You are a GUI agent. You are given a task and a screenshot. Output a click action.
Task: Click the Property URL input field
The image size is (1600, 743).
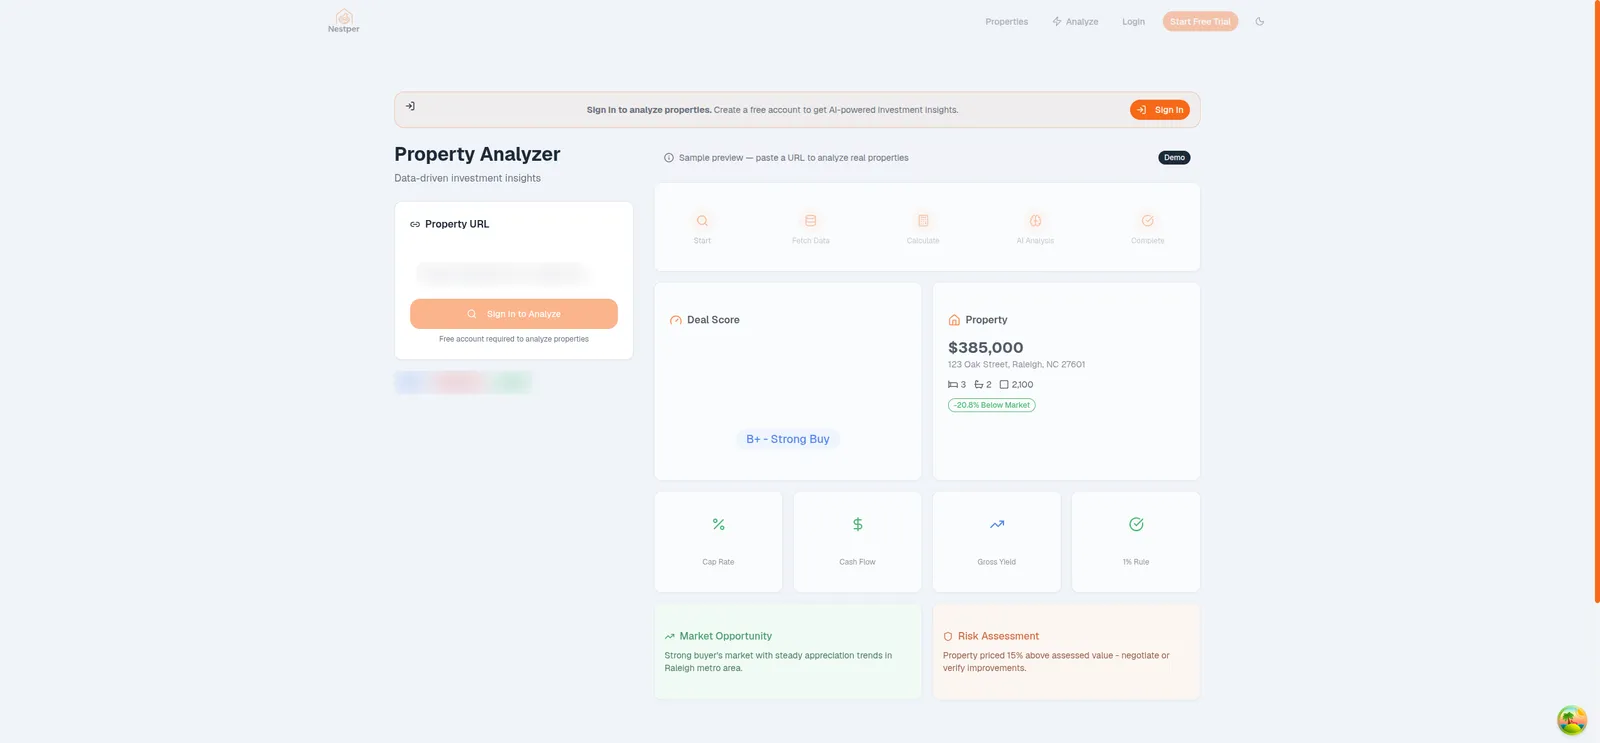(514, 273)
